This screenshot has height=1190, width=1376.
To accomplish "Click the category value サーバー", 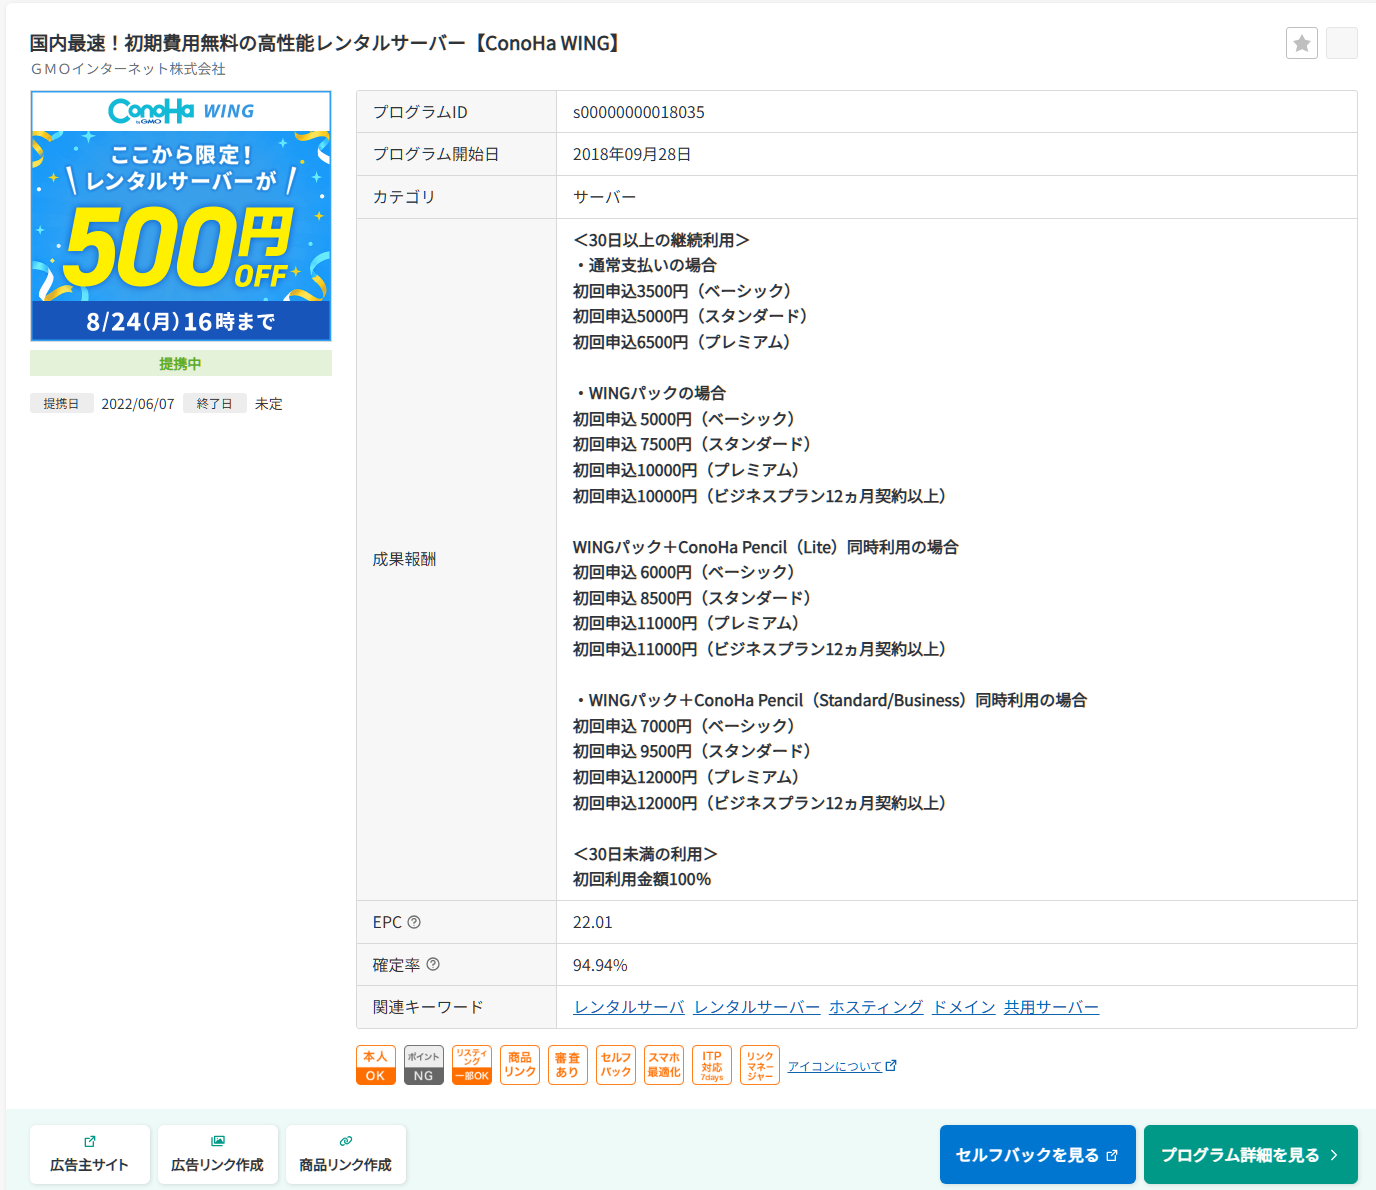I will pos(605,197).
